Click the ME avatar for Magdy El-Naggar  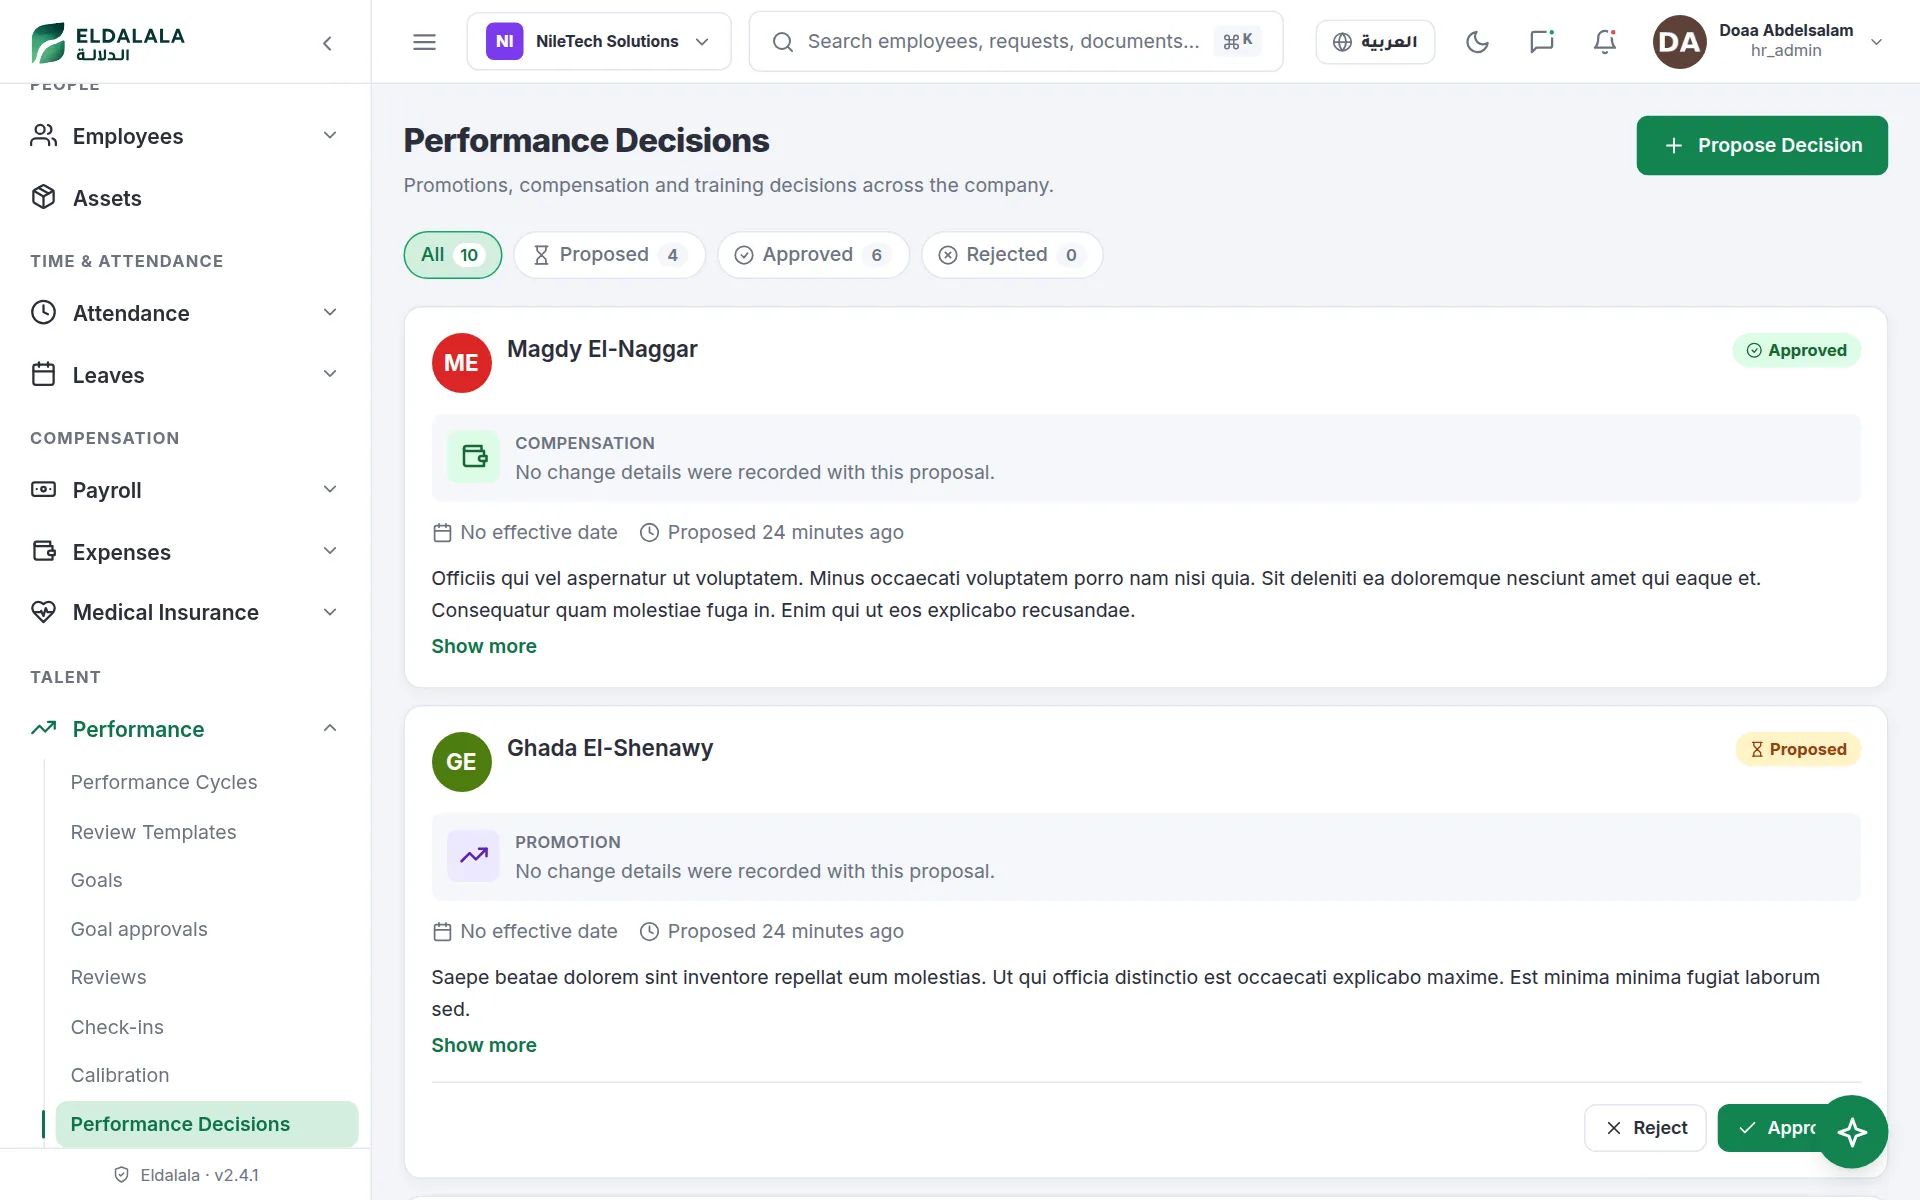[461, 363]
